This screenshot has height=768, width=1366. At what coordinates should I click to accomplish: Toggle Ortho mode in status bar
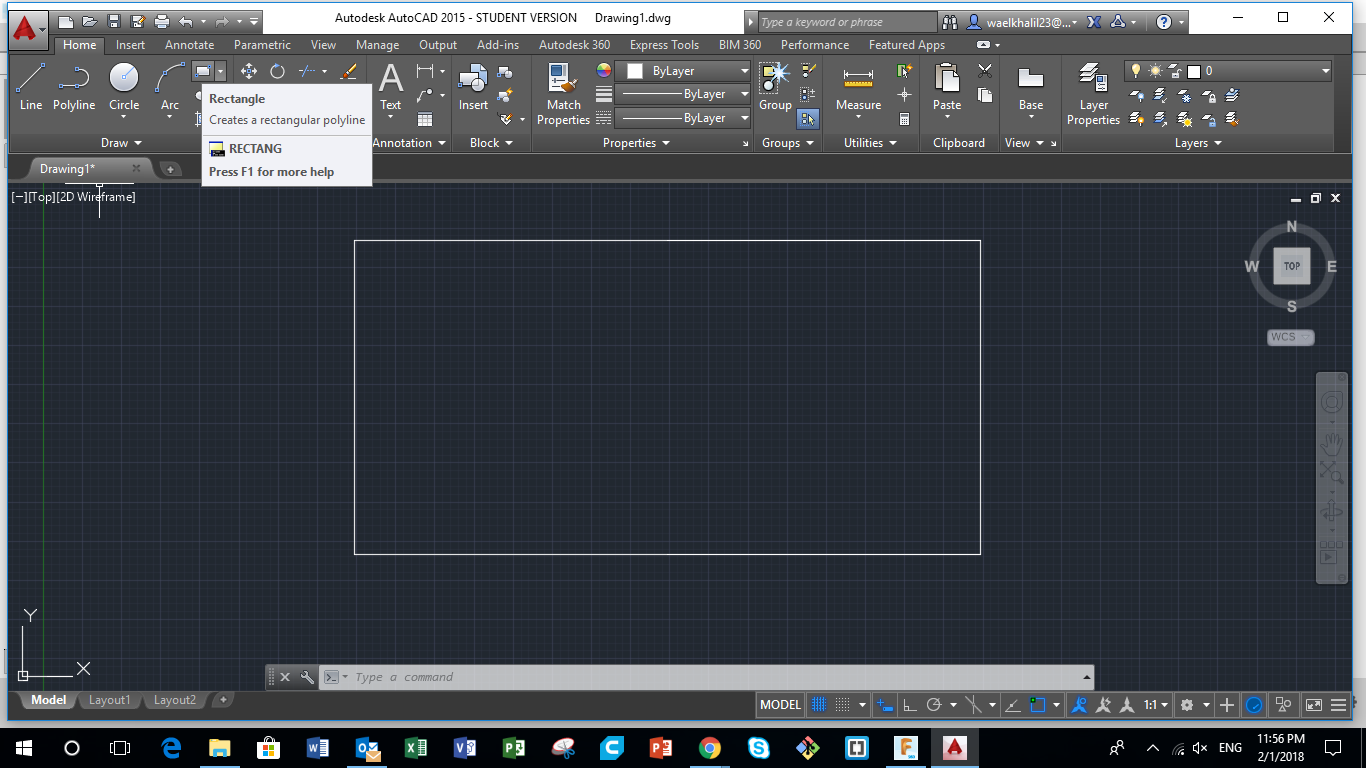[909, 705]
